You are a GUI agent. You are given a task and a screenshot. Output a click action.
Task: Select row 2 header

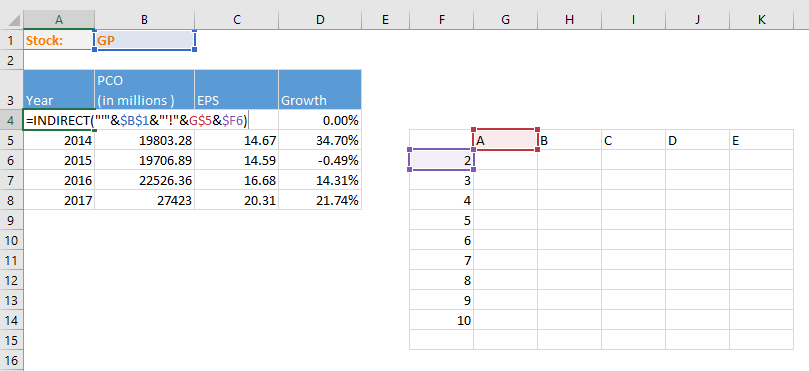click(11, 60)
